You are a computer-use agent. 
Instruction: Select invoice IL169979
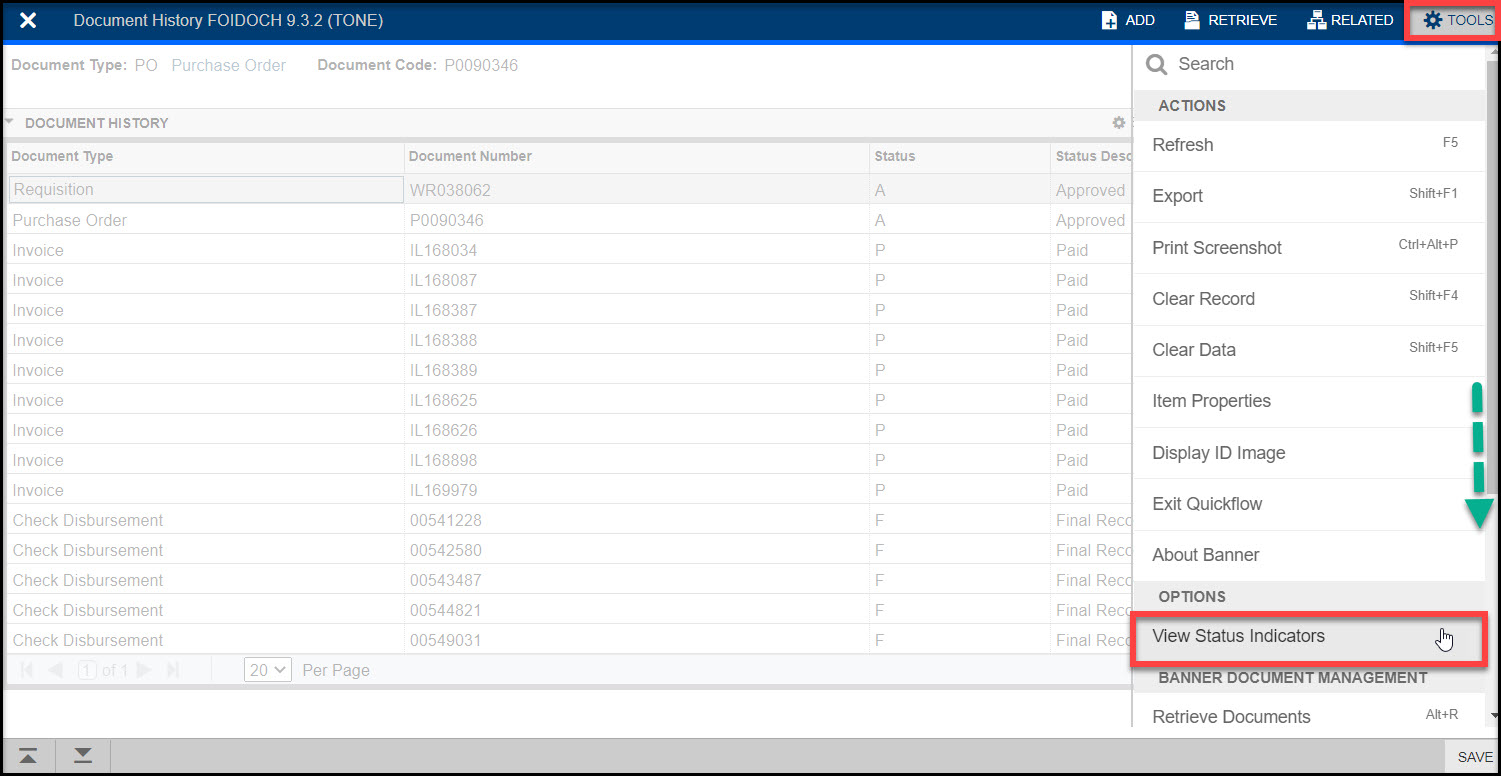click(x=443, y=490)
